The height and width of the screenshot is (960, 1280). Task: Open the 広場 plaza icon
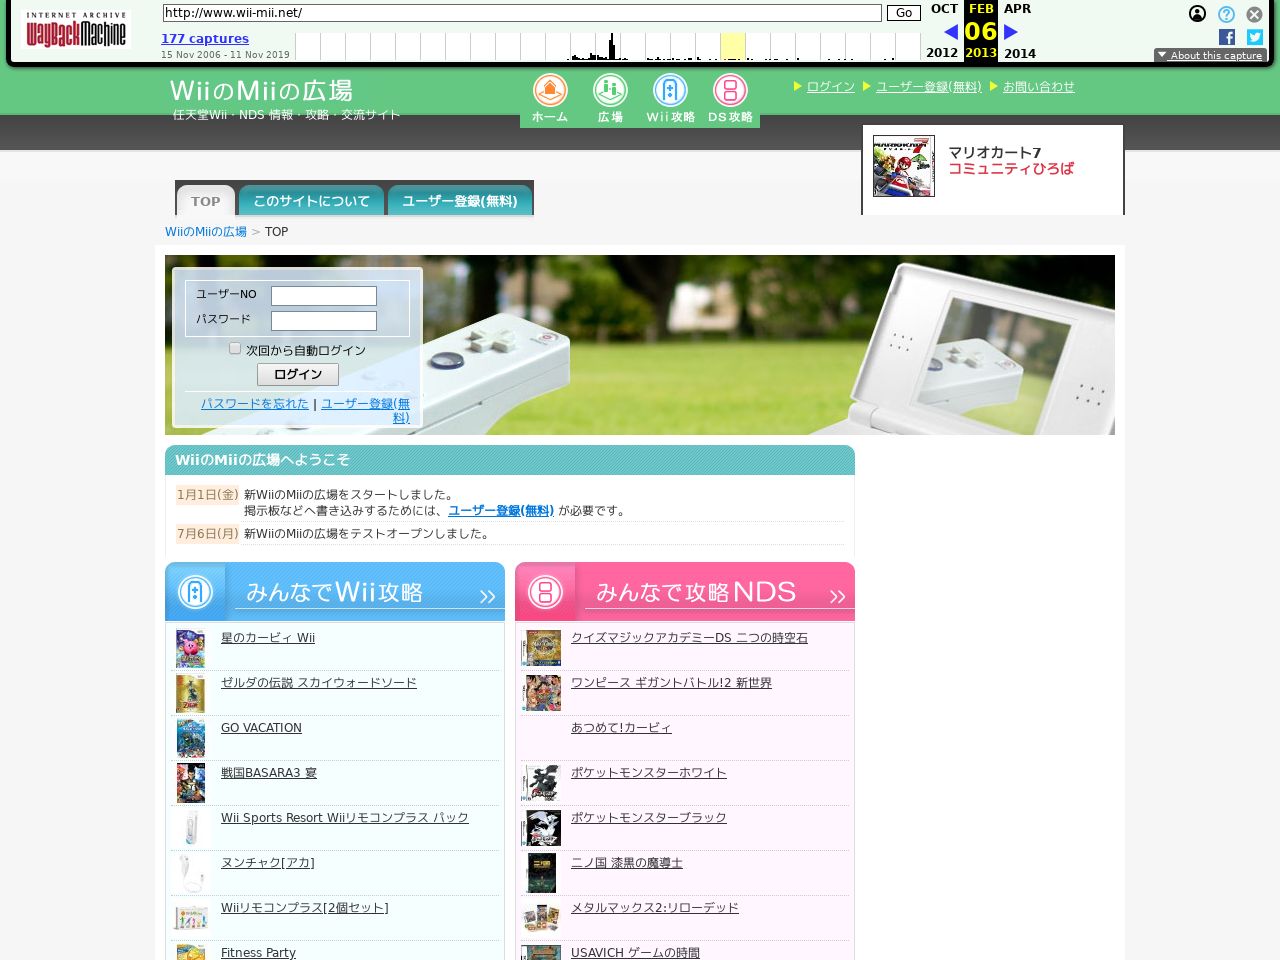(x=610, y=99)
